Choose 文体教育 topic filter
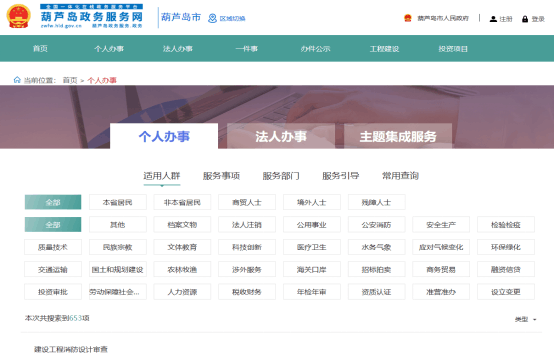Screen dimensions: 554x364 [x=182, y=247]
